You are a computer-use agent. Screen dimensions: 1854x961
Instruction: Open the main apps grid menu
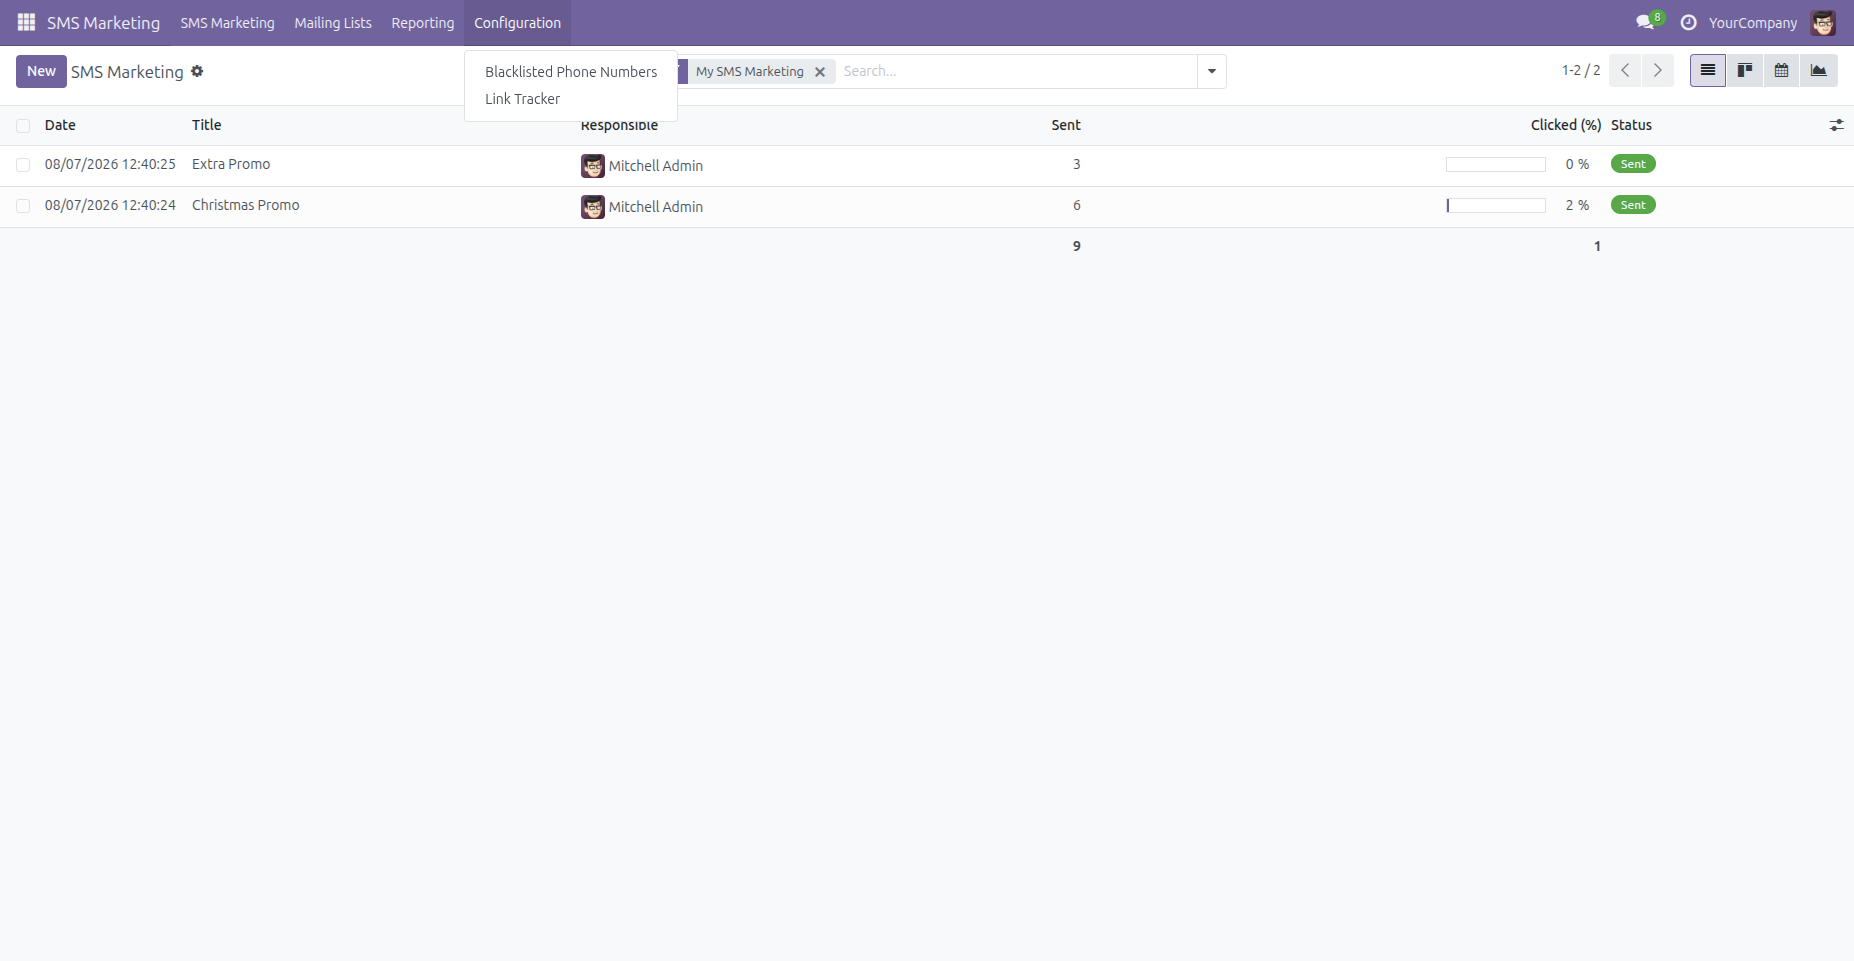coord(26,22)
